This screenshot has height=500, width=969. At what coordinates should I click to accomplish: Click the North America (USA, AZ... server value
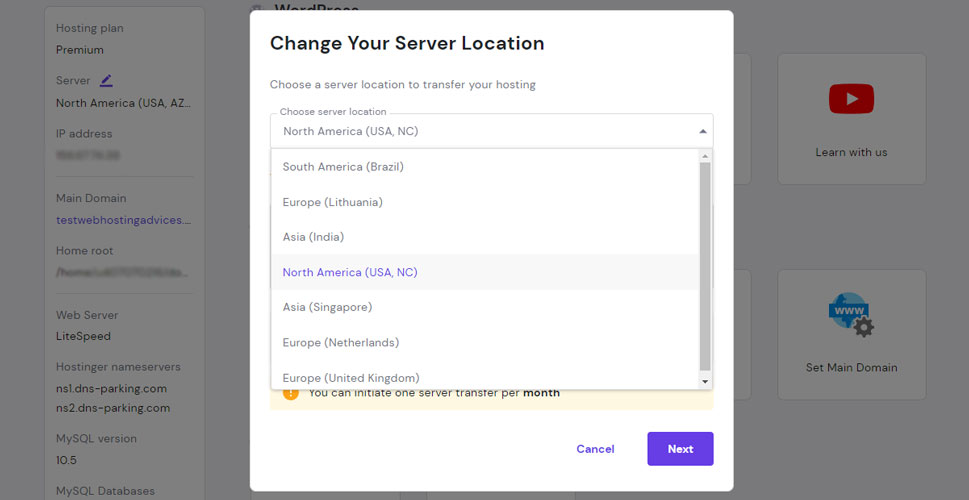pyautogui.click(x=124, y=103)
